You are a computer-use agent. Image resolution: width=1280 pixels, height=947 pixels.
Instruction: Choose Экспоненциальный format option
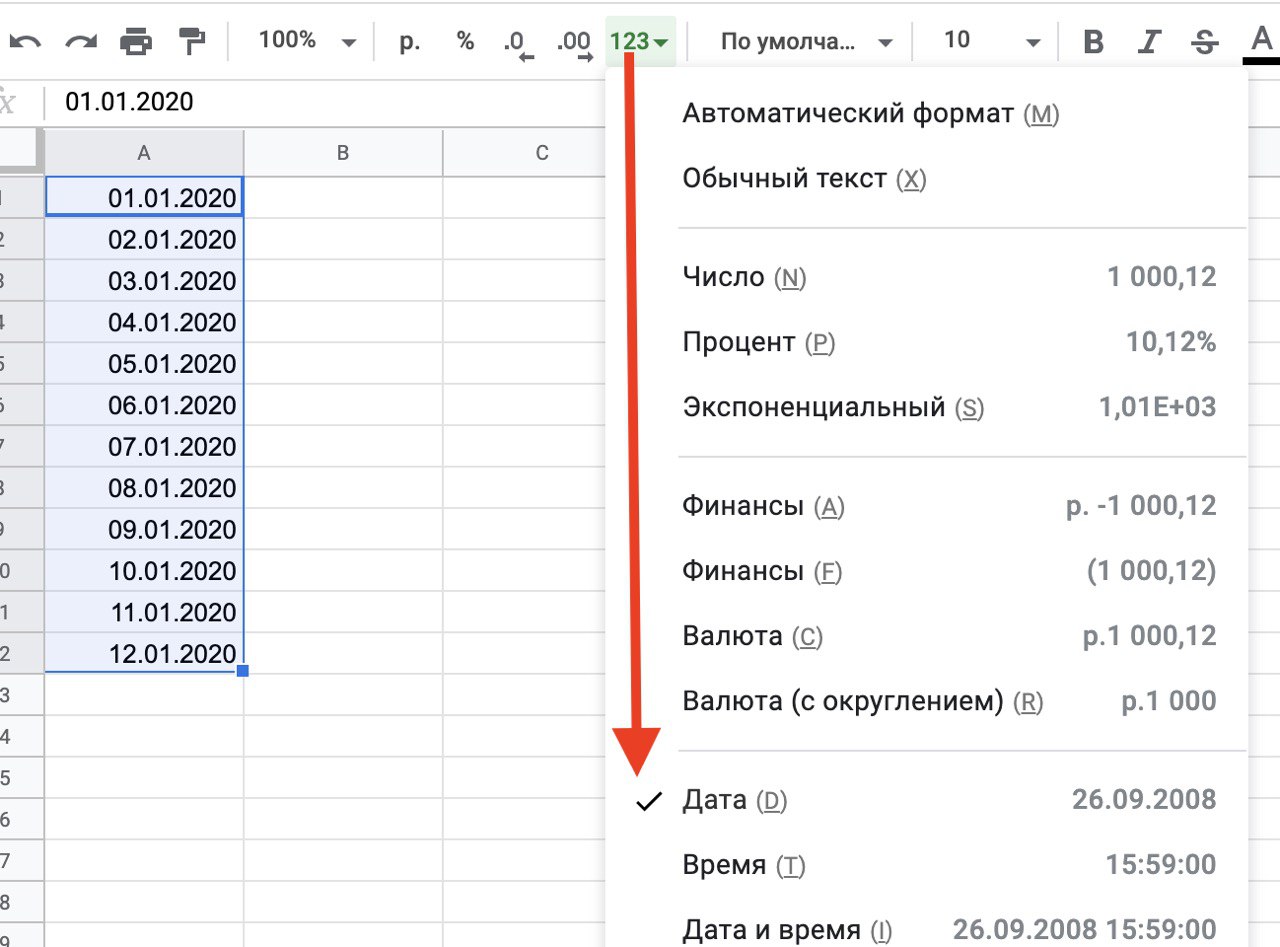(x=927, y=408)
